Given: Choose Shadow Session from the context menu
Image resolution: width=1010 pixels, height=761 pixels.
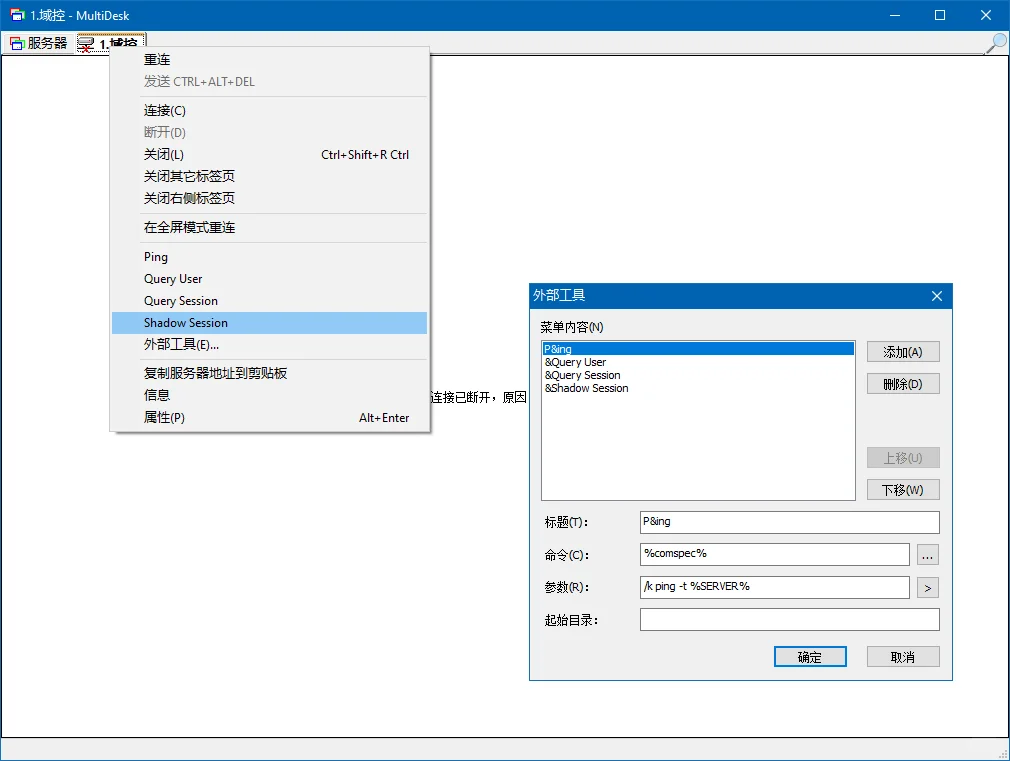Looking at the screenshot, I should point(188,322).
